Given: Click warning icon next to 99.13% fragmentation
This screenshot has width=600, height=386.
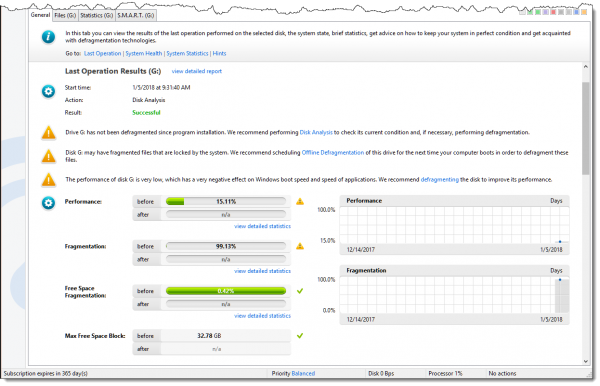Looking at the screenshot, I should pos(300,246).
